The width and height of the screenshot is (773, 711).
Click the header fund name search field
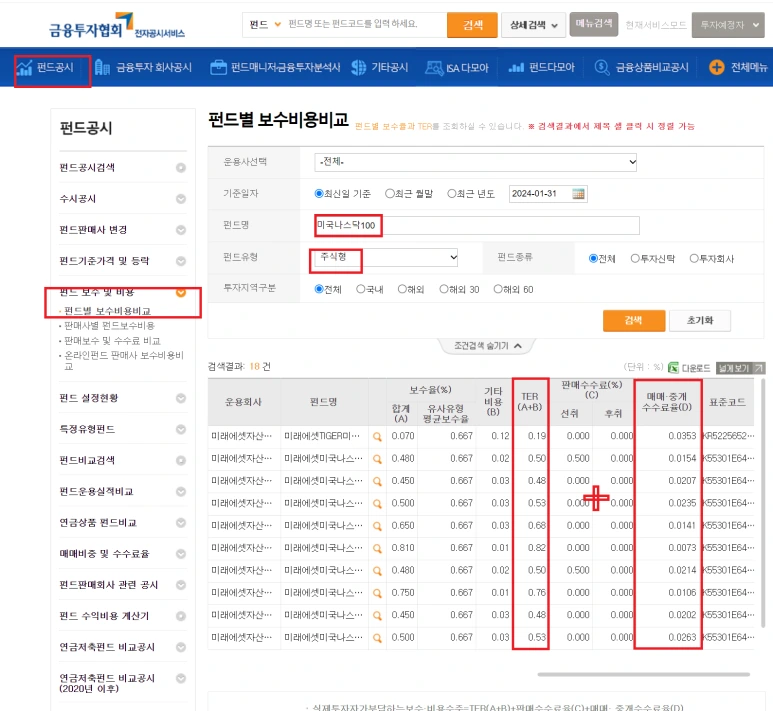tap(365, 24)
